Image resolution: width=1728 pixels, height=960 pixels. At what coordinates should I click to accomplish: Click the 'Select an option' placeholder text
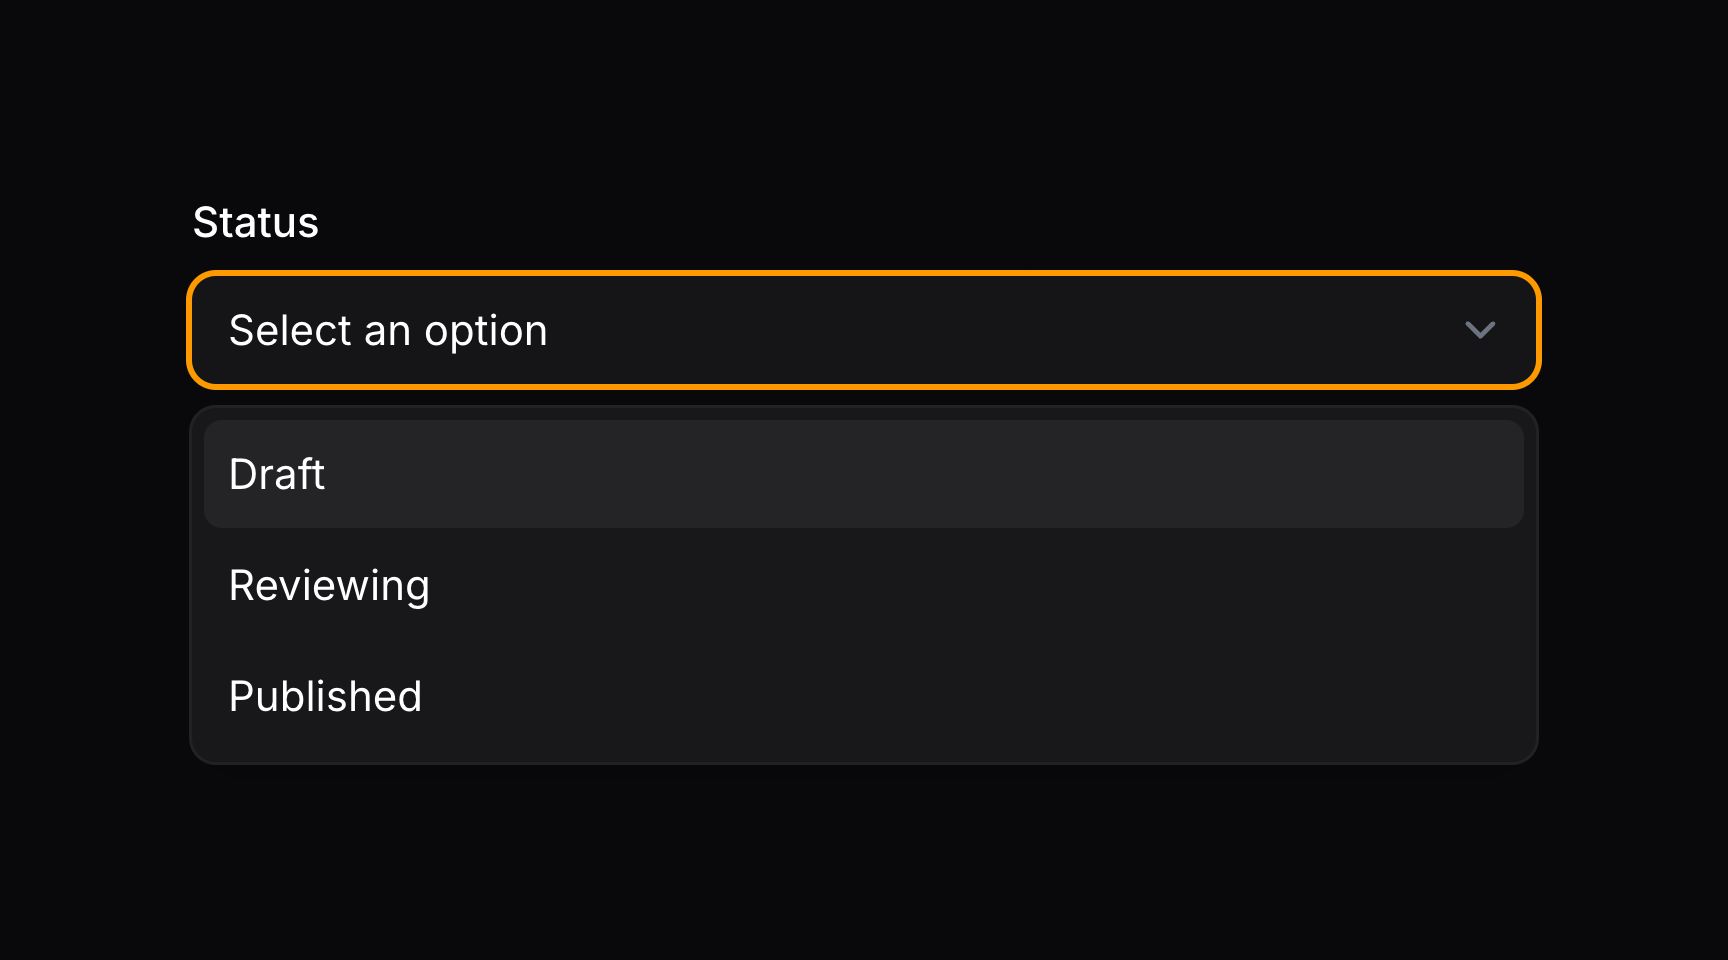coord(388,330)
